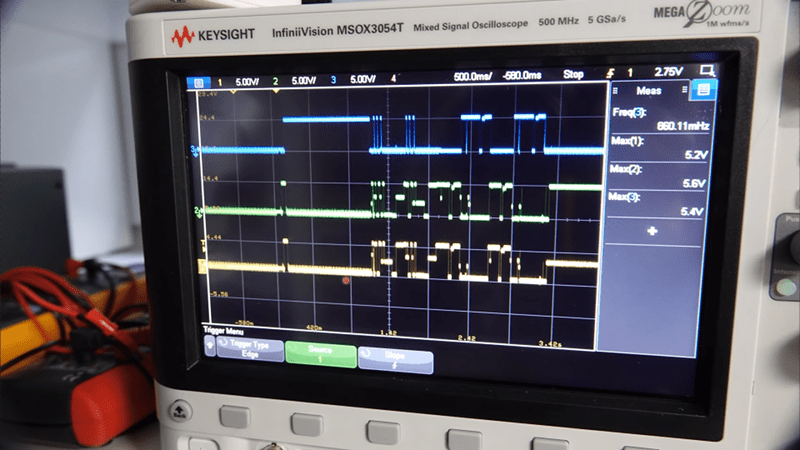
Task: Click the rising-edge trigger icon in top bar
Action: point(610,73)
